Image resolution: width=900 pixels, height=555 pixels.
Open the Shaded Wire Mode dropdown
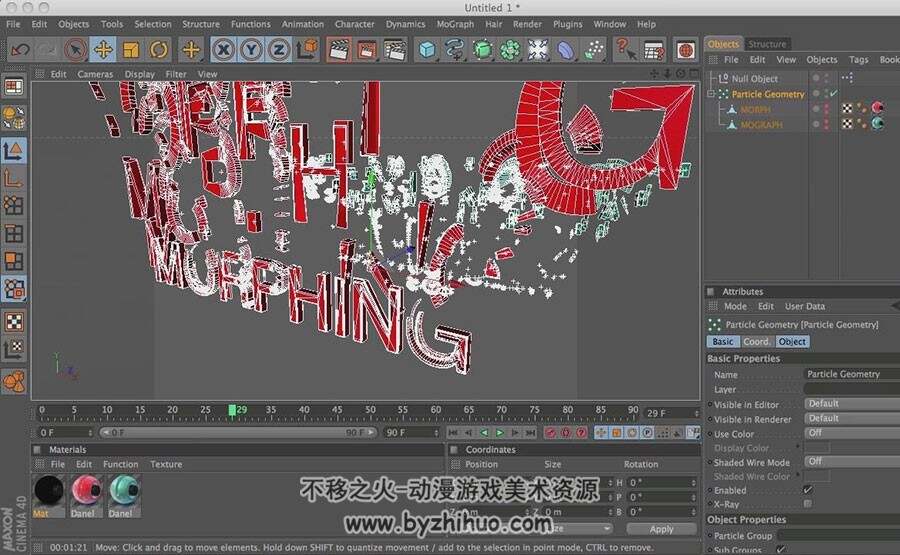click(x=852, y=461)
